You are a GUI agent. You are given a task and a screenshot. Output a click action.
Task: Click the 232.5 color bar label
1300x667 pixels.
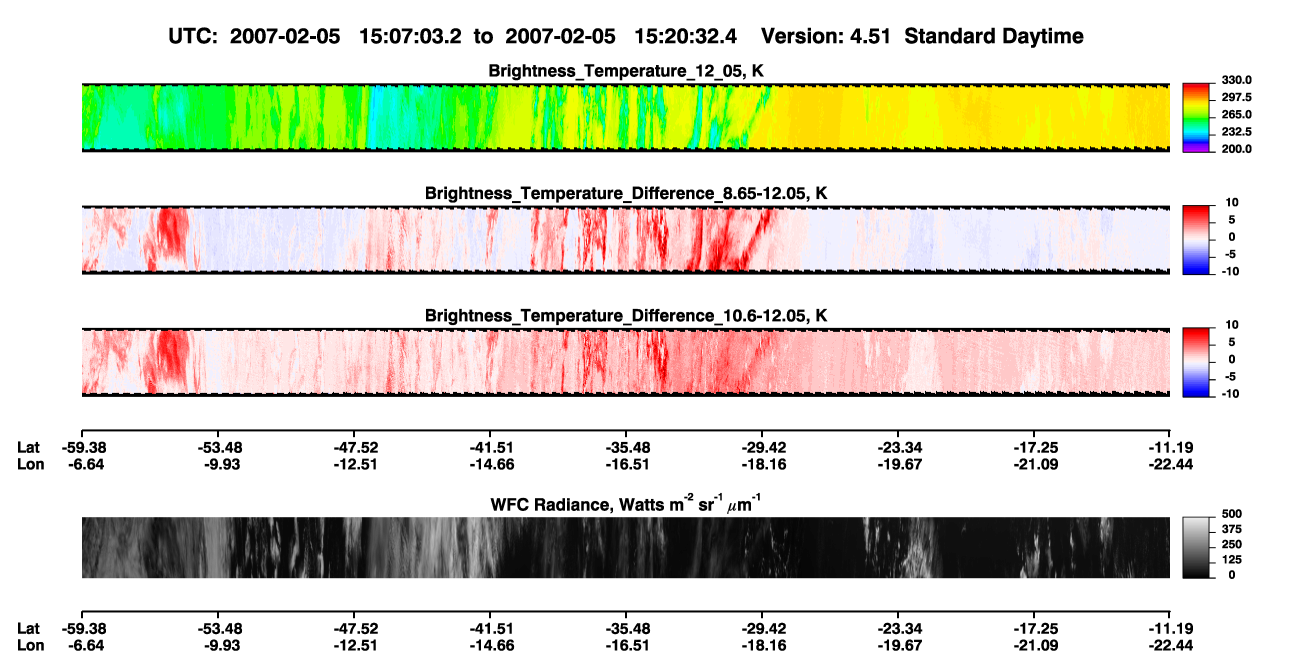click(1236, 131)
